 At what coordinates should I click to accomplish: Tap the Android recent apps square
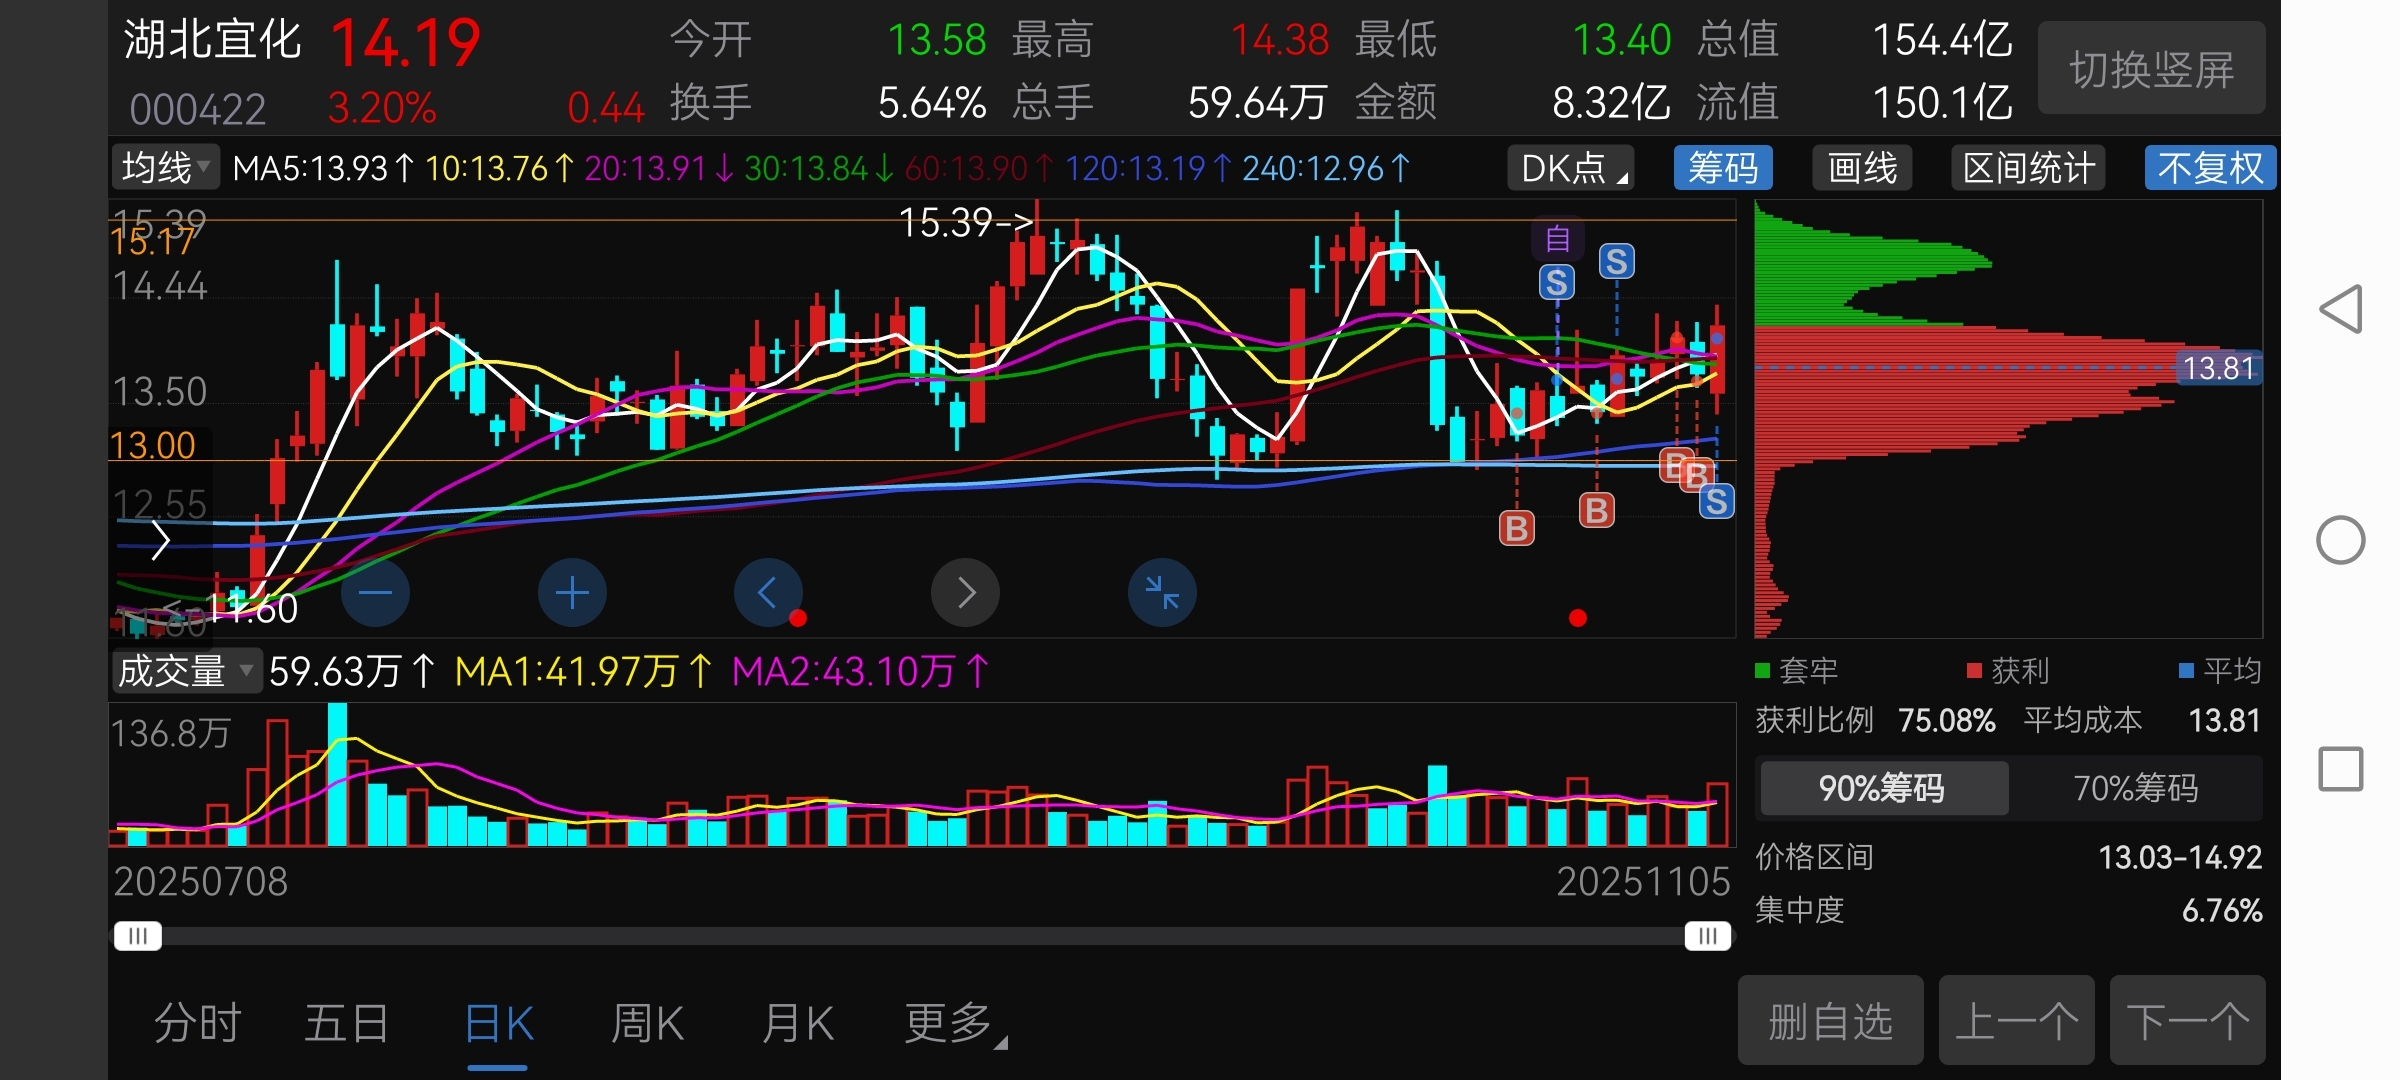pyautogui.click(x=2341, y=769)
